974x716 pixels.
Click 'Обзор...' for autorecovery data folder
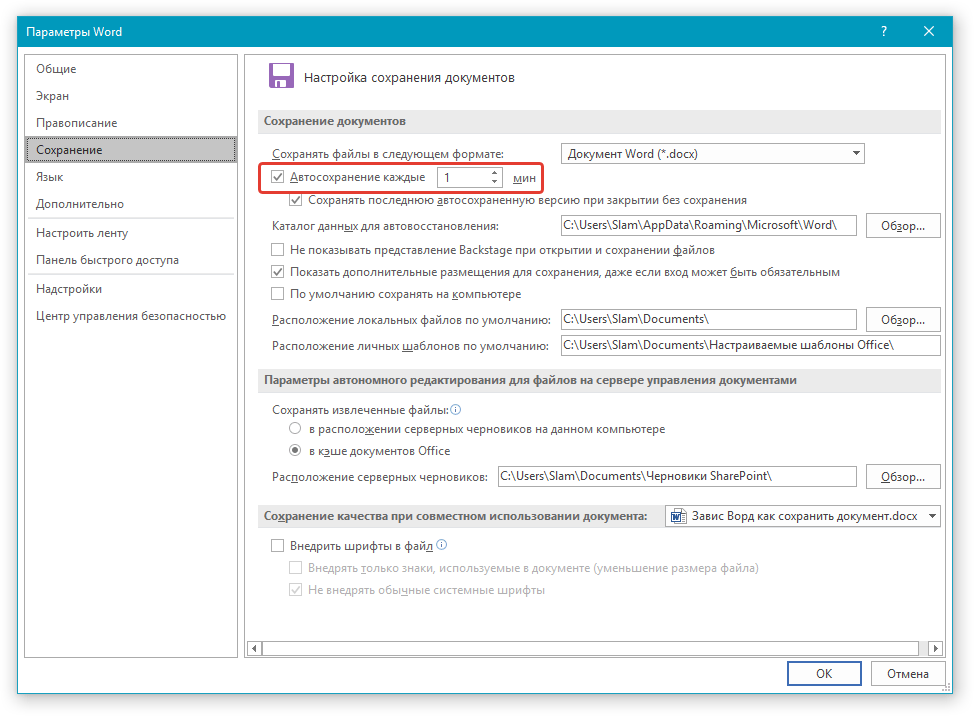[903, 226]
